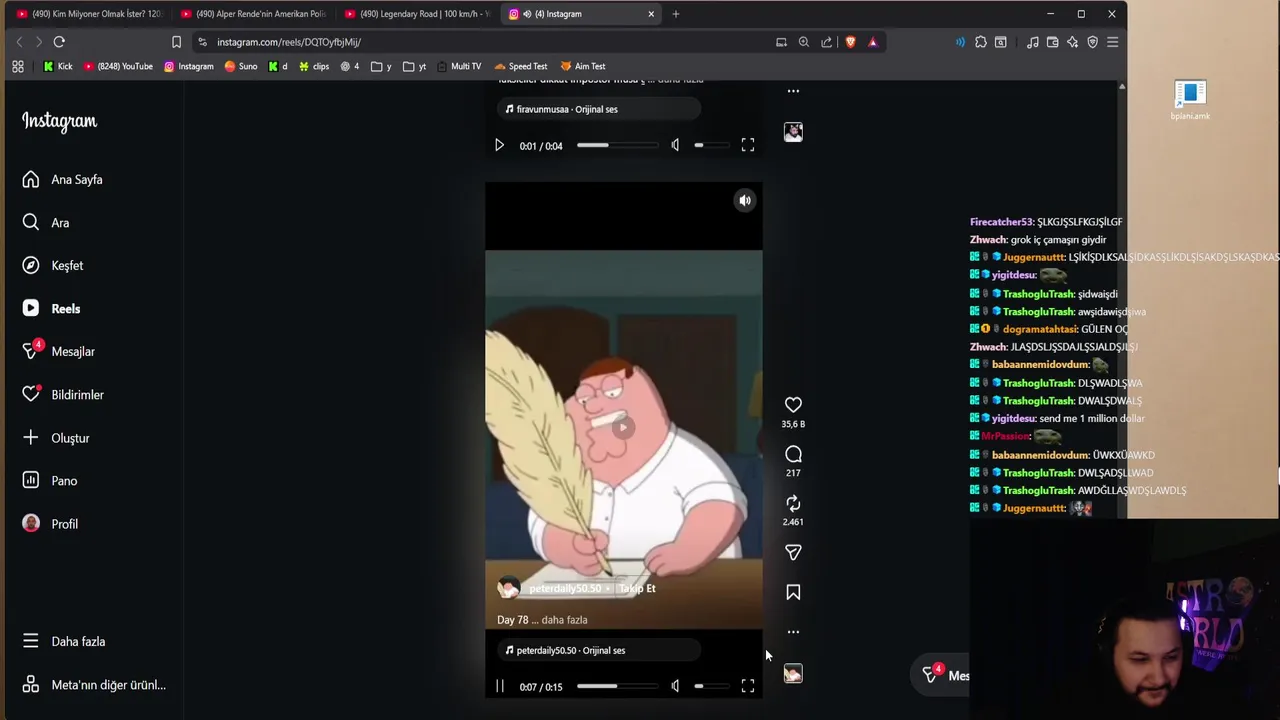This screenshot has width=1280, height=720.
Task: Open Profil page
Action: point(50,524)
